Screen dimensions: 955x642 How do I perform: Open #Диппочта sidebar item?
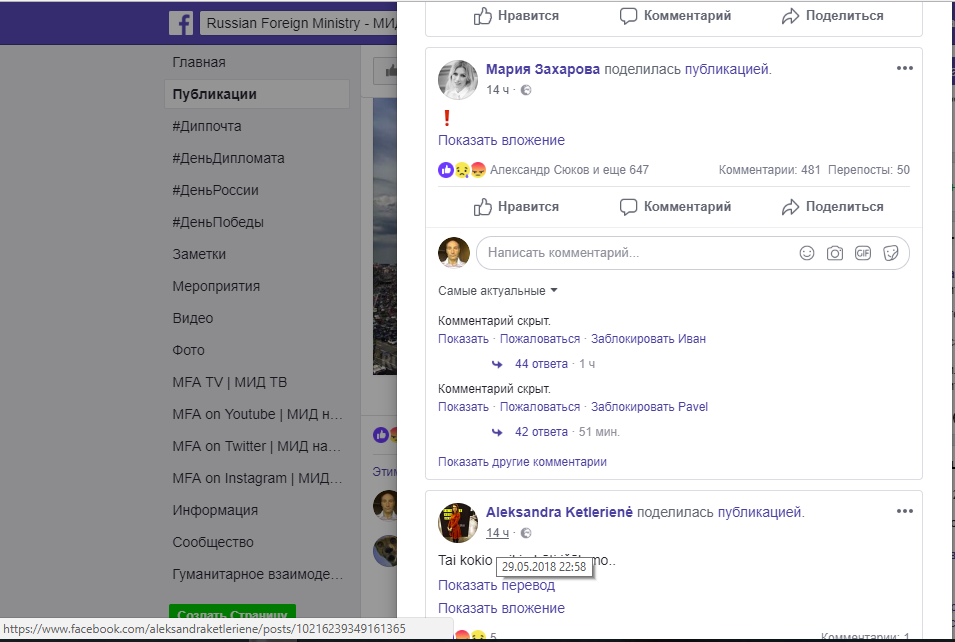[206, 126]
